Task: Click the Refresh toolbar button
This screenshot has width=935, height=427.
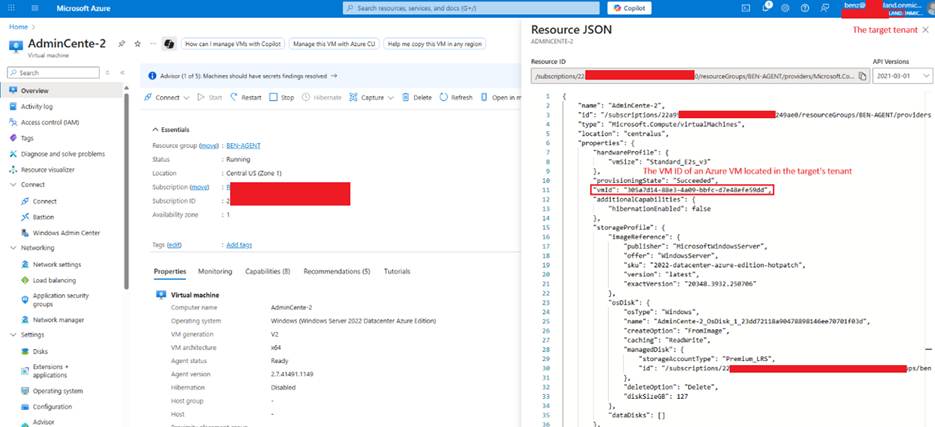Action: [x=456, y=97]
